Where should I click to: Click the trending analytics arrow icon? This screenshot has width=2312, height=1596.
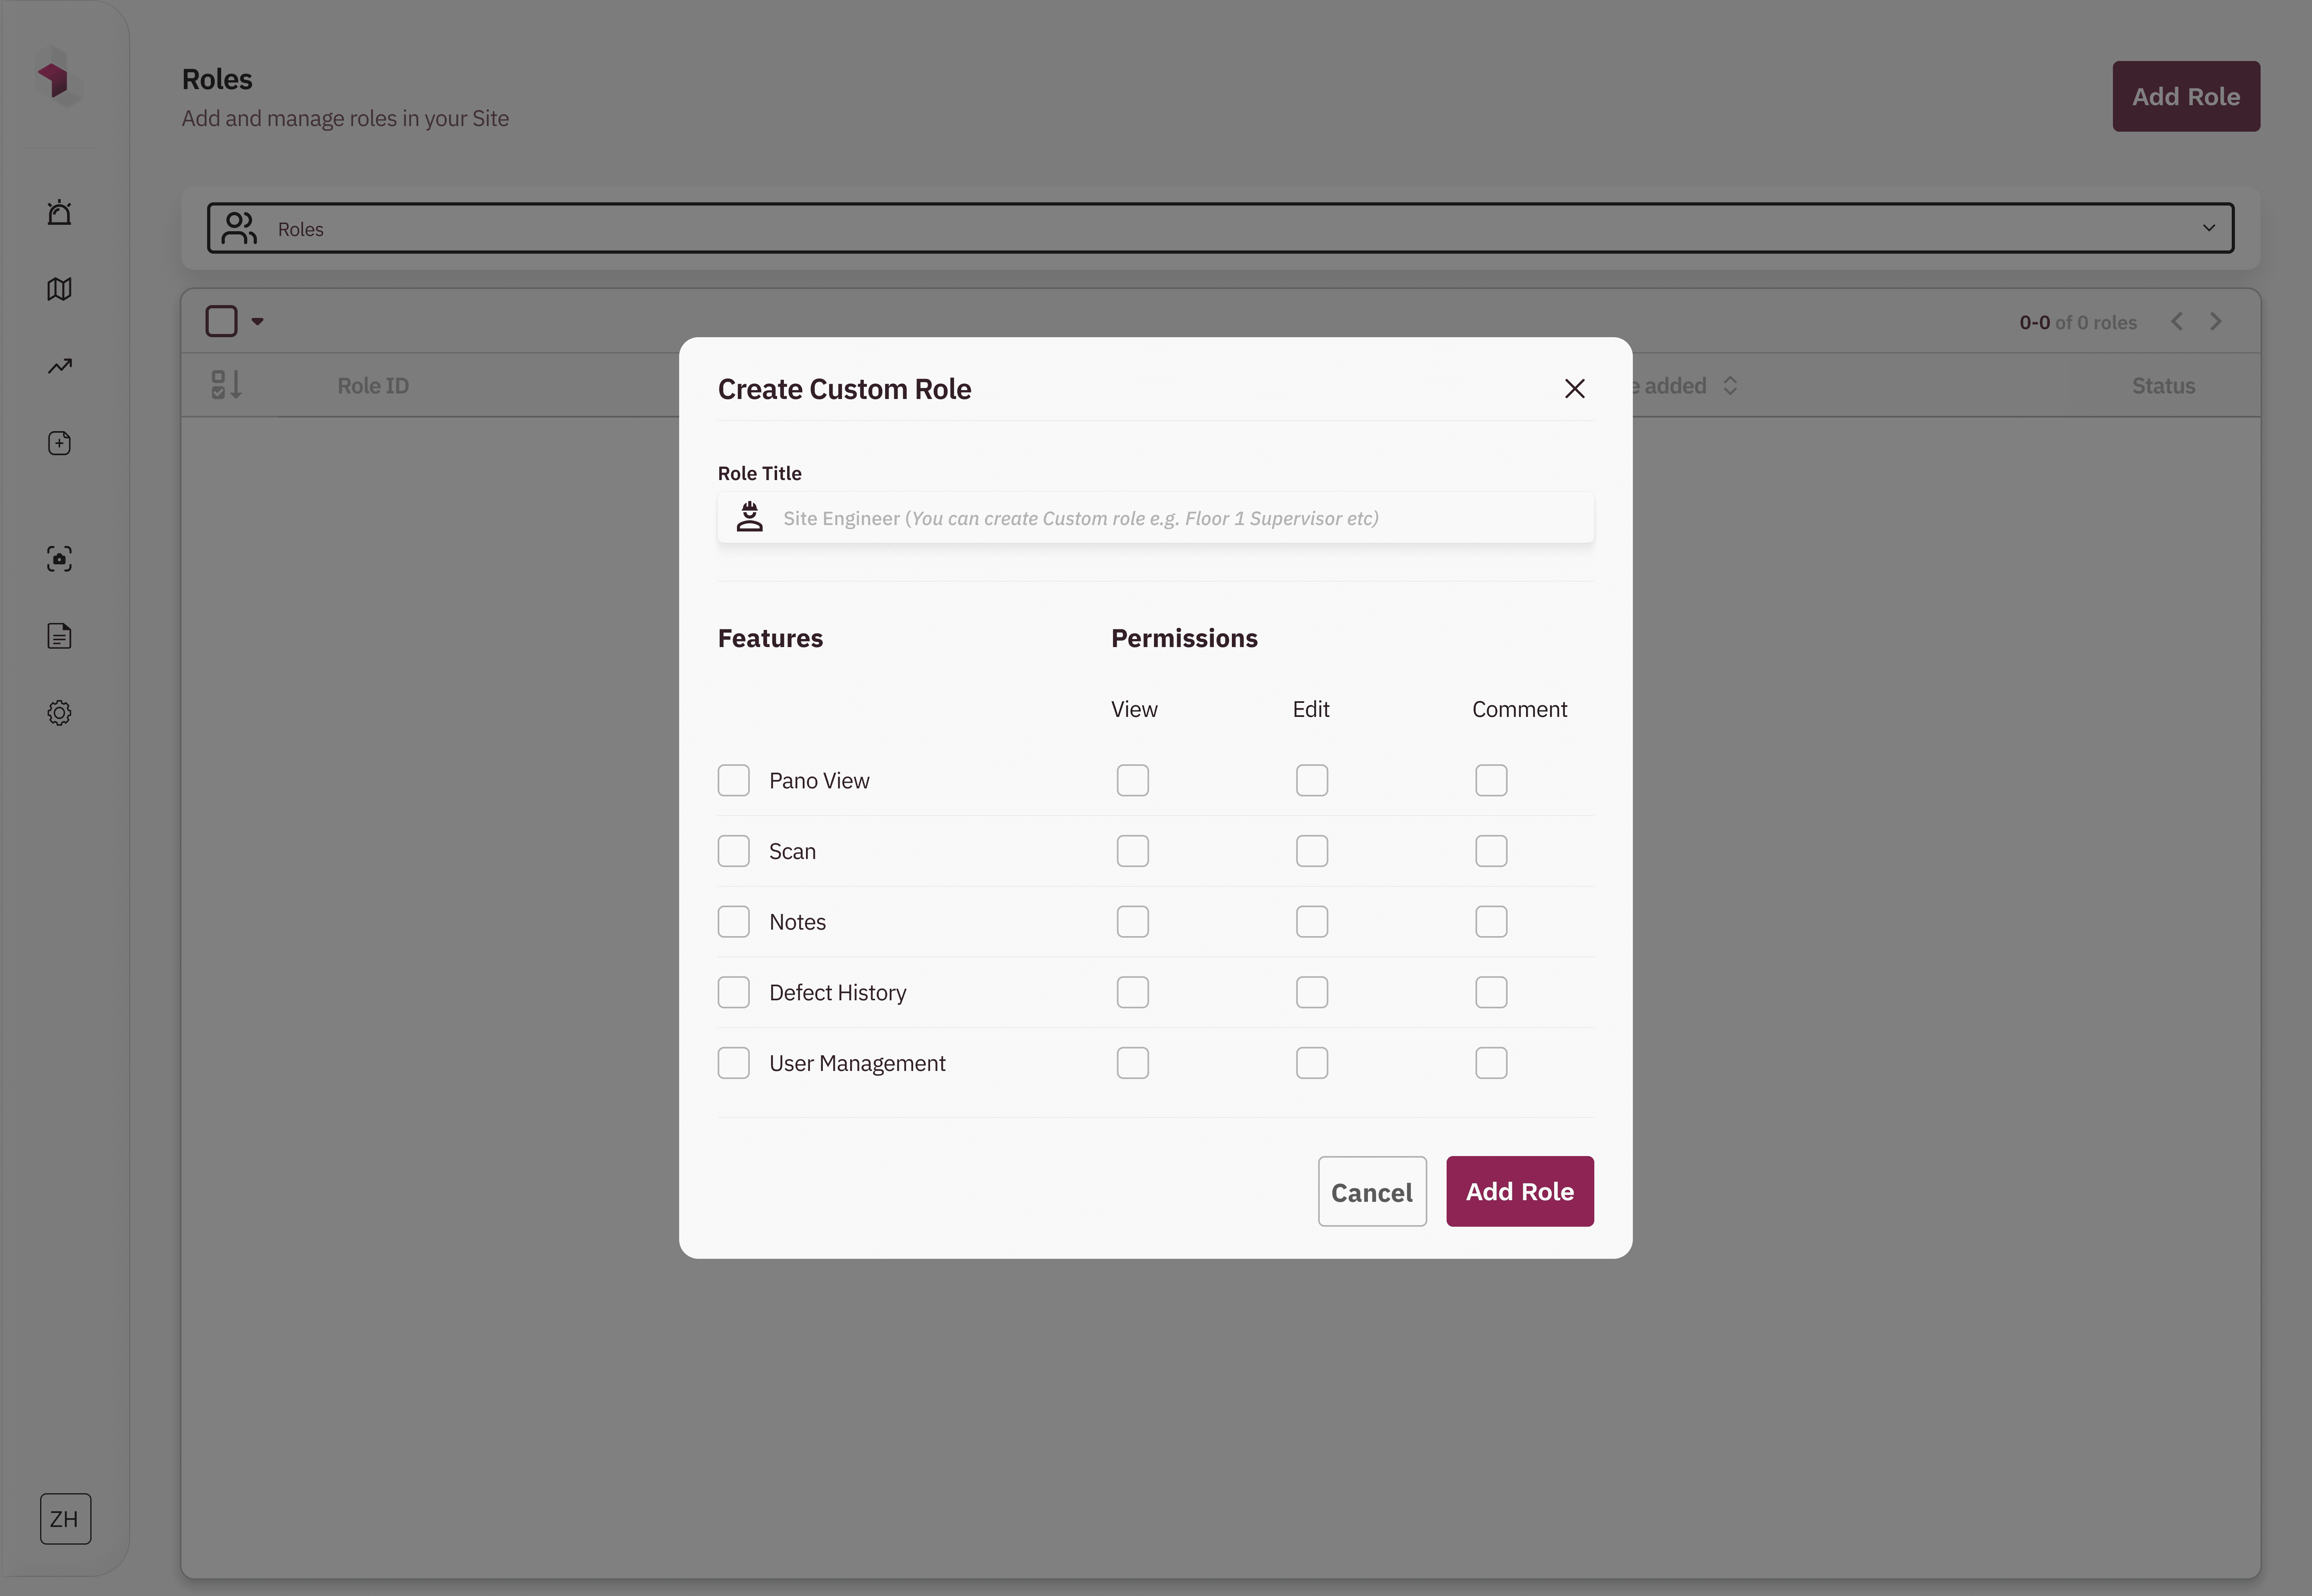(x=59, y=366)
